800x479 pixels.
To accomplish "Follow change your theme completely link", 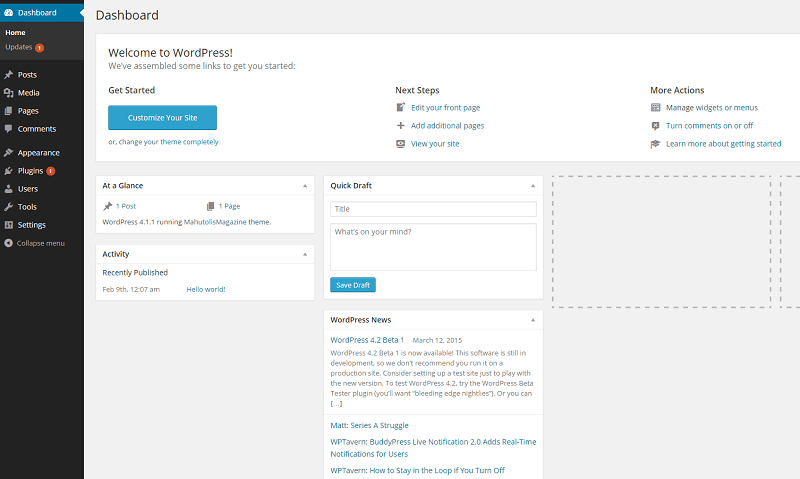I will click(168, 142).
